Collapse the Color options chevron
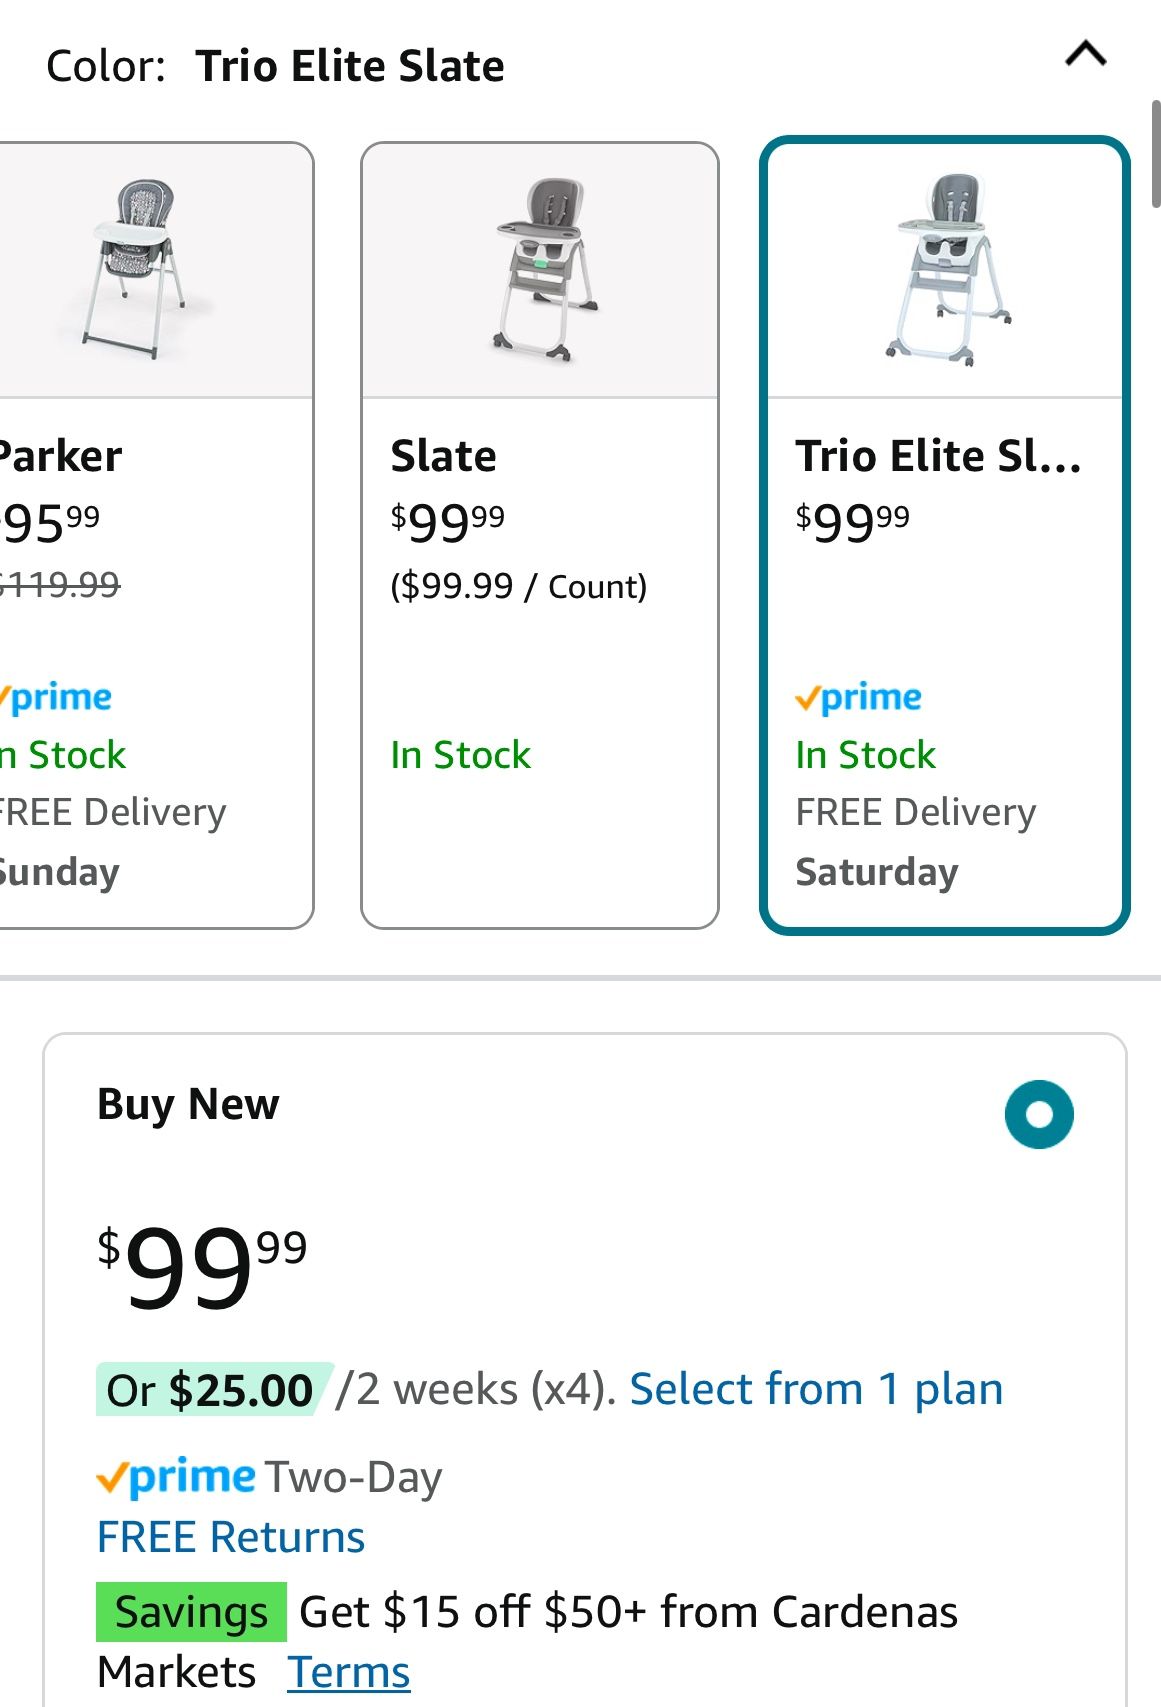 coord(1085,54)
